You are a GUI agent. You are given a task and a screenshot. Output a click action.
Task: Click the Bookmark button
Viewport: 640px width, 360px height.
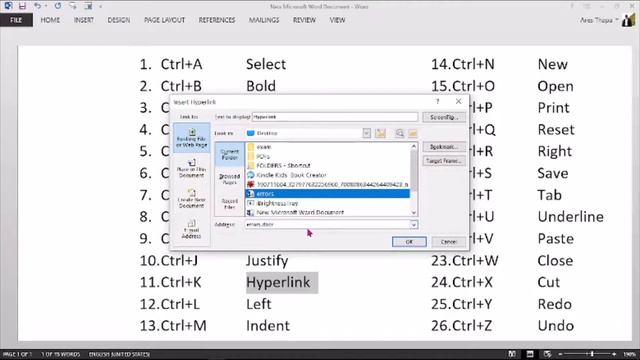coord(444,147)
